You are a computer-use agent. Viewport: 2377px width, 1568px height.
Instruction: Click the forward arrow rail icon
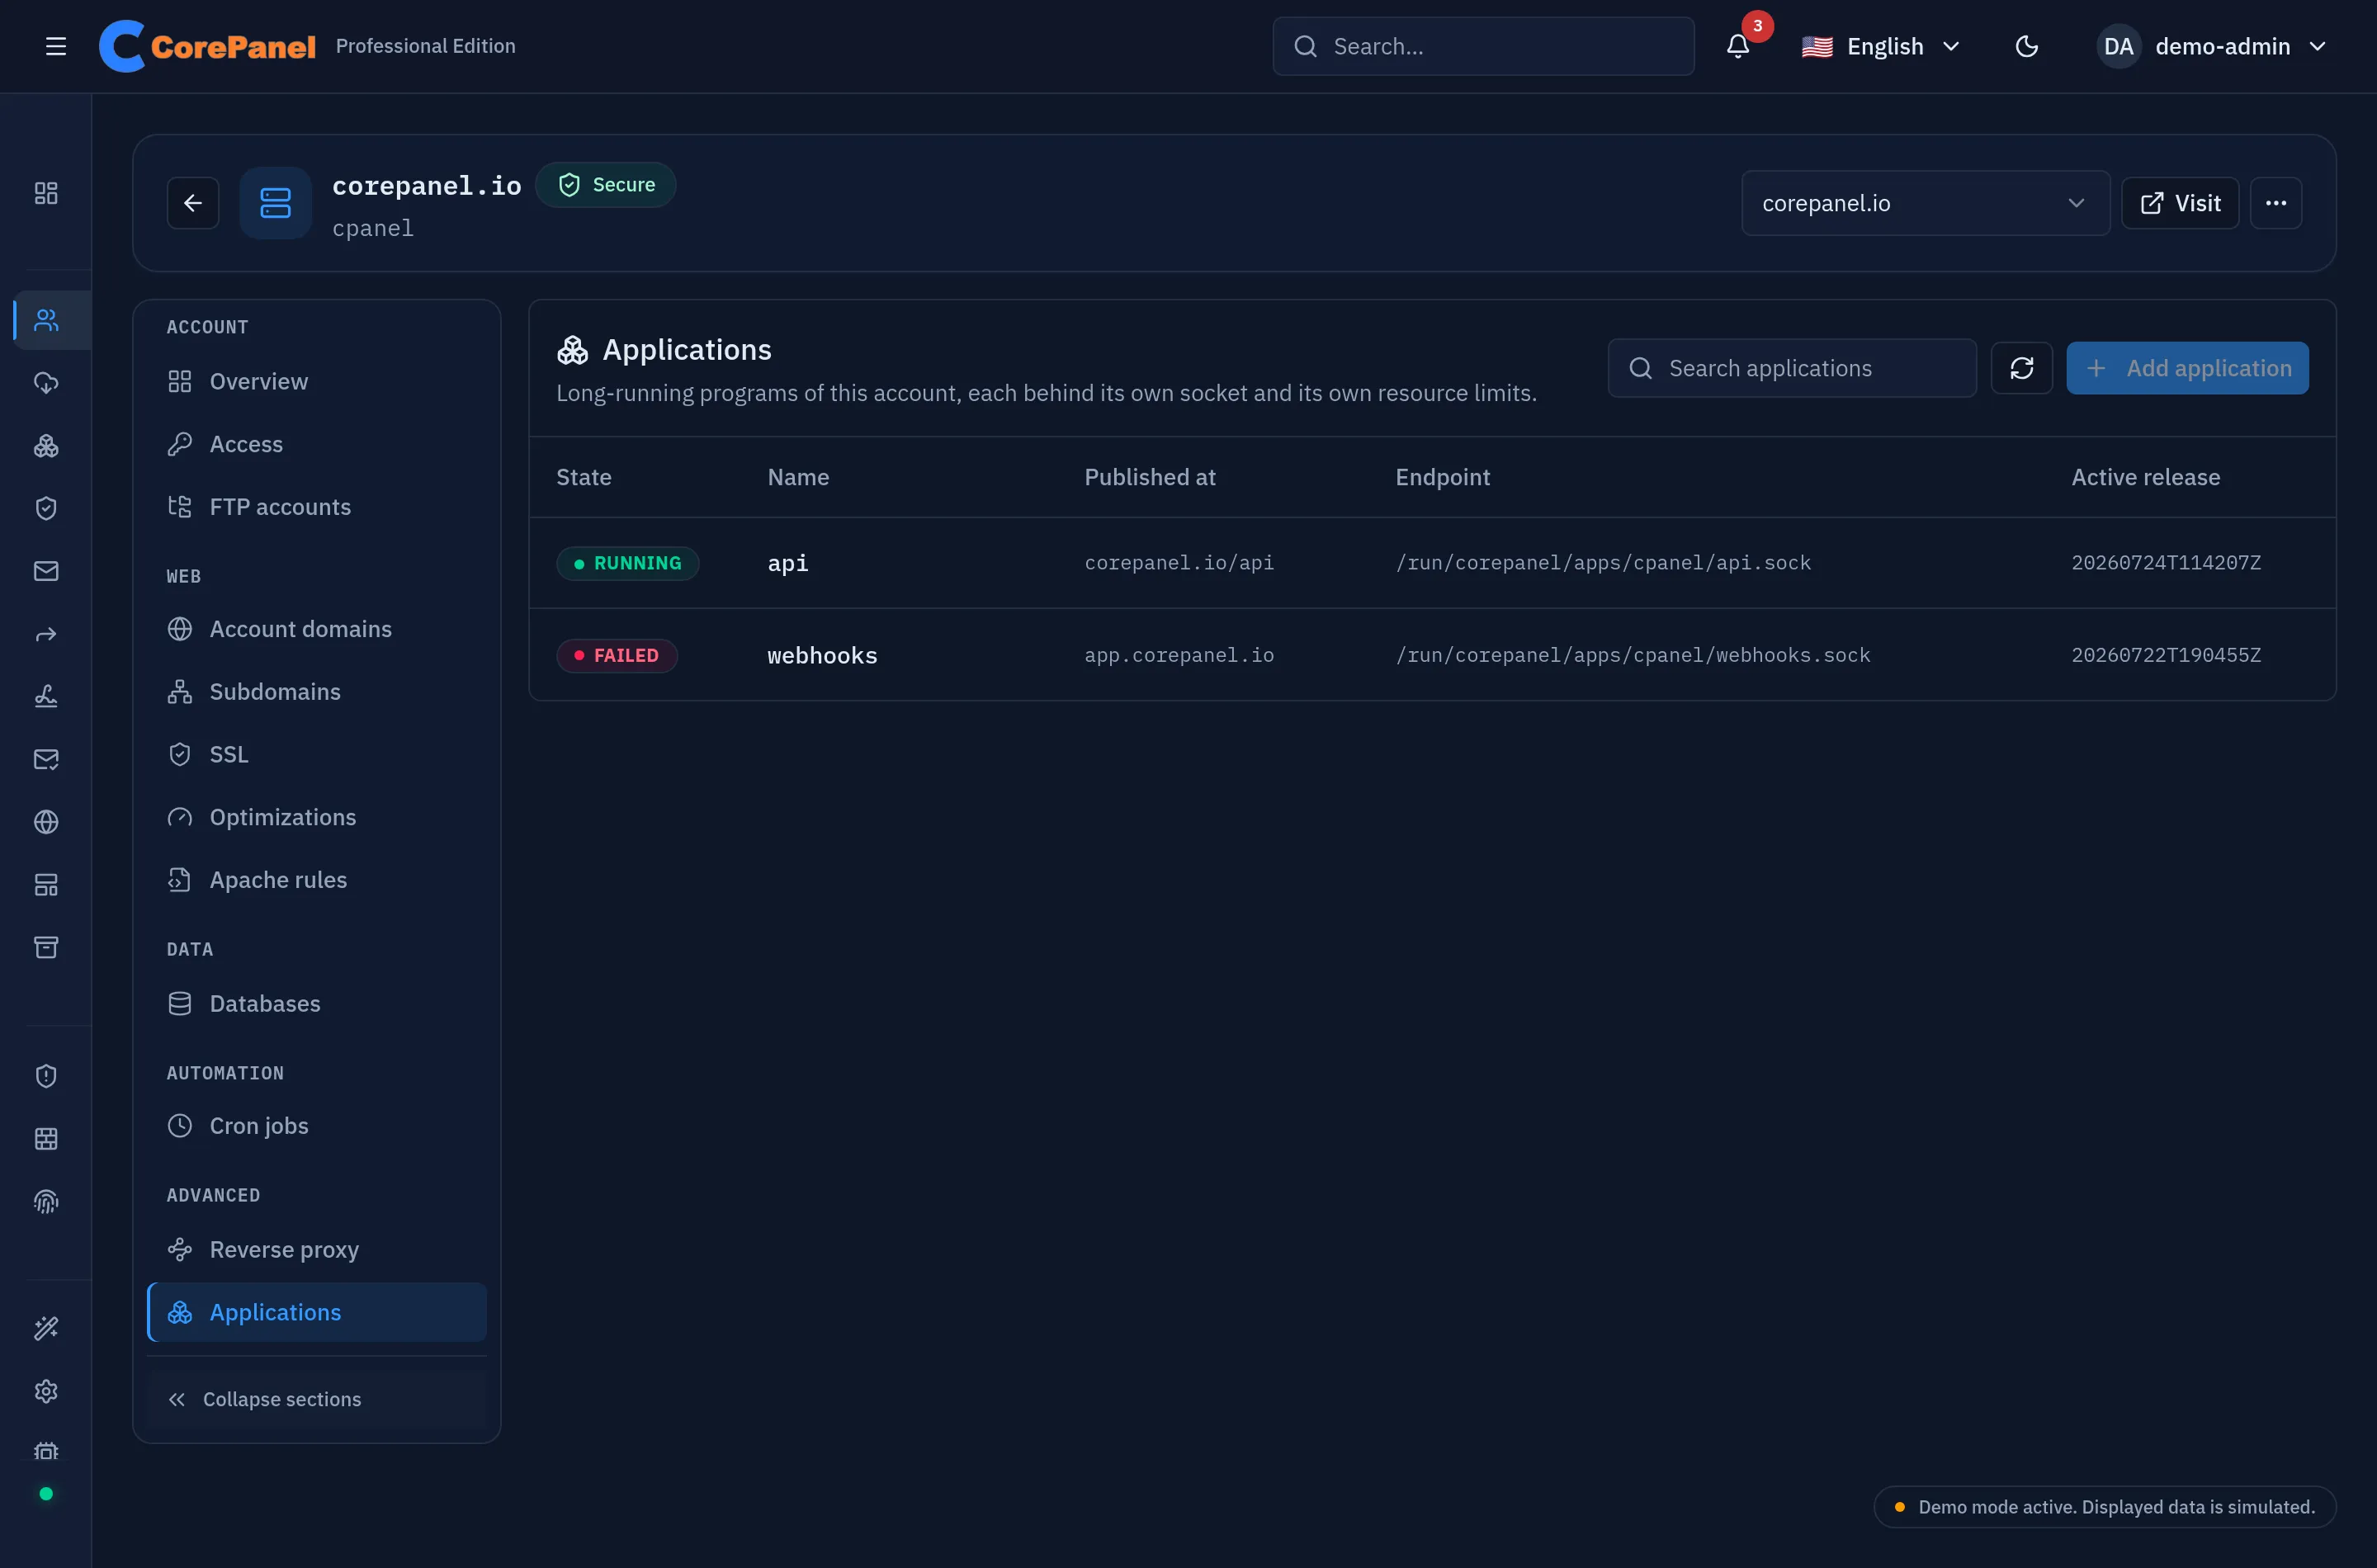[x=46, y=634]
